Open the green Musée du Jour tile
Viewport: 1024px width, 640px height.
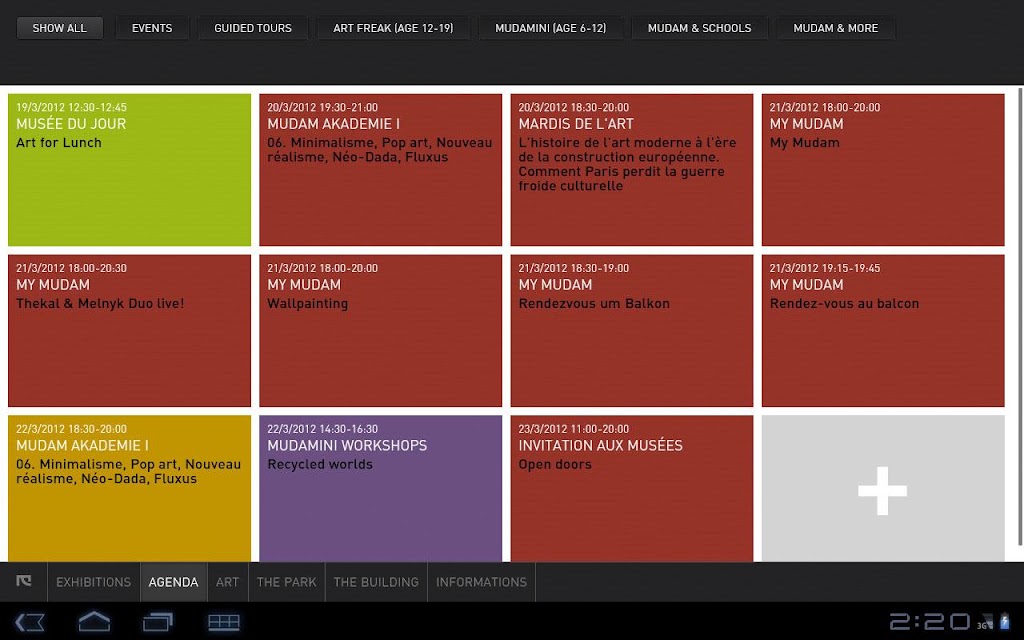(129, 170)
